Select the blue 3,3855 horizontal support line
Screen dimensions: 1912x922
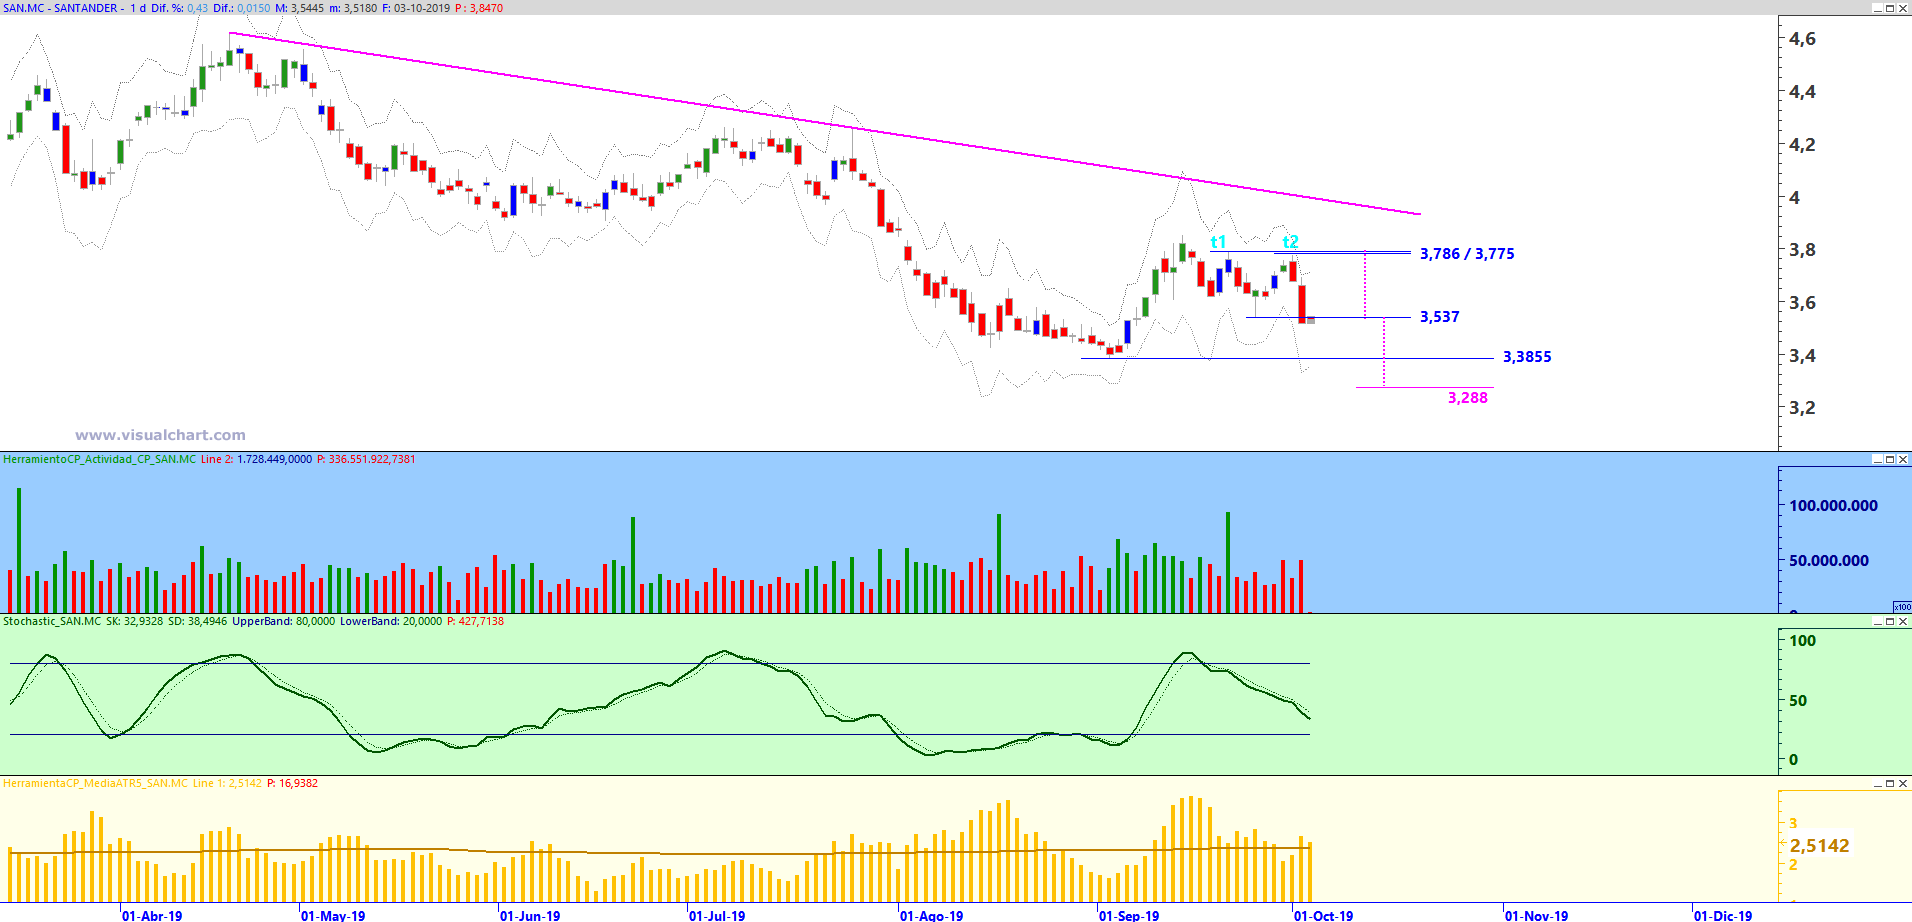(x=1288, y=358)
